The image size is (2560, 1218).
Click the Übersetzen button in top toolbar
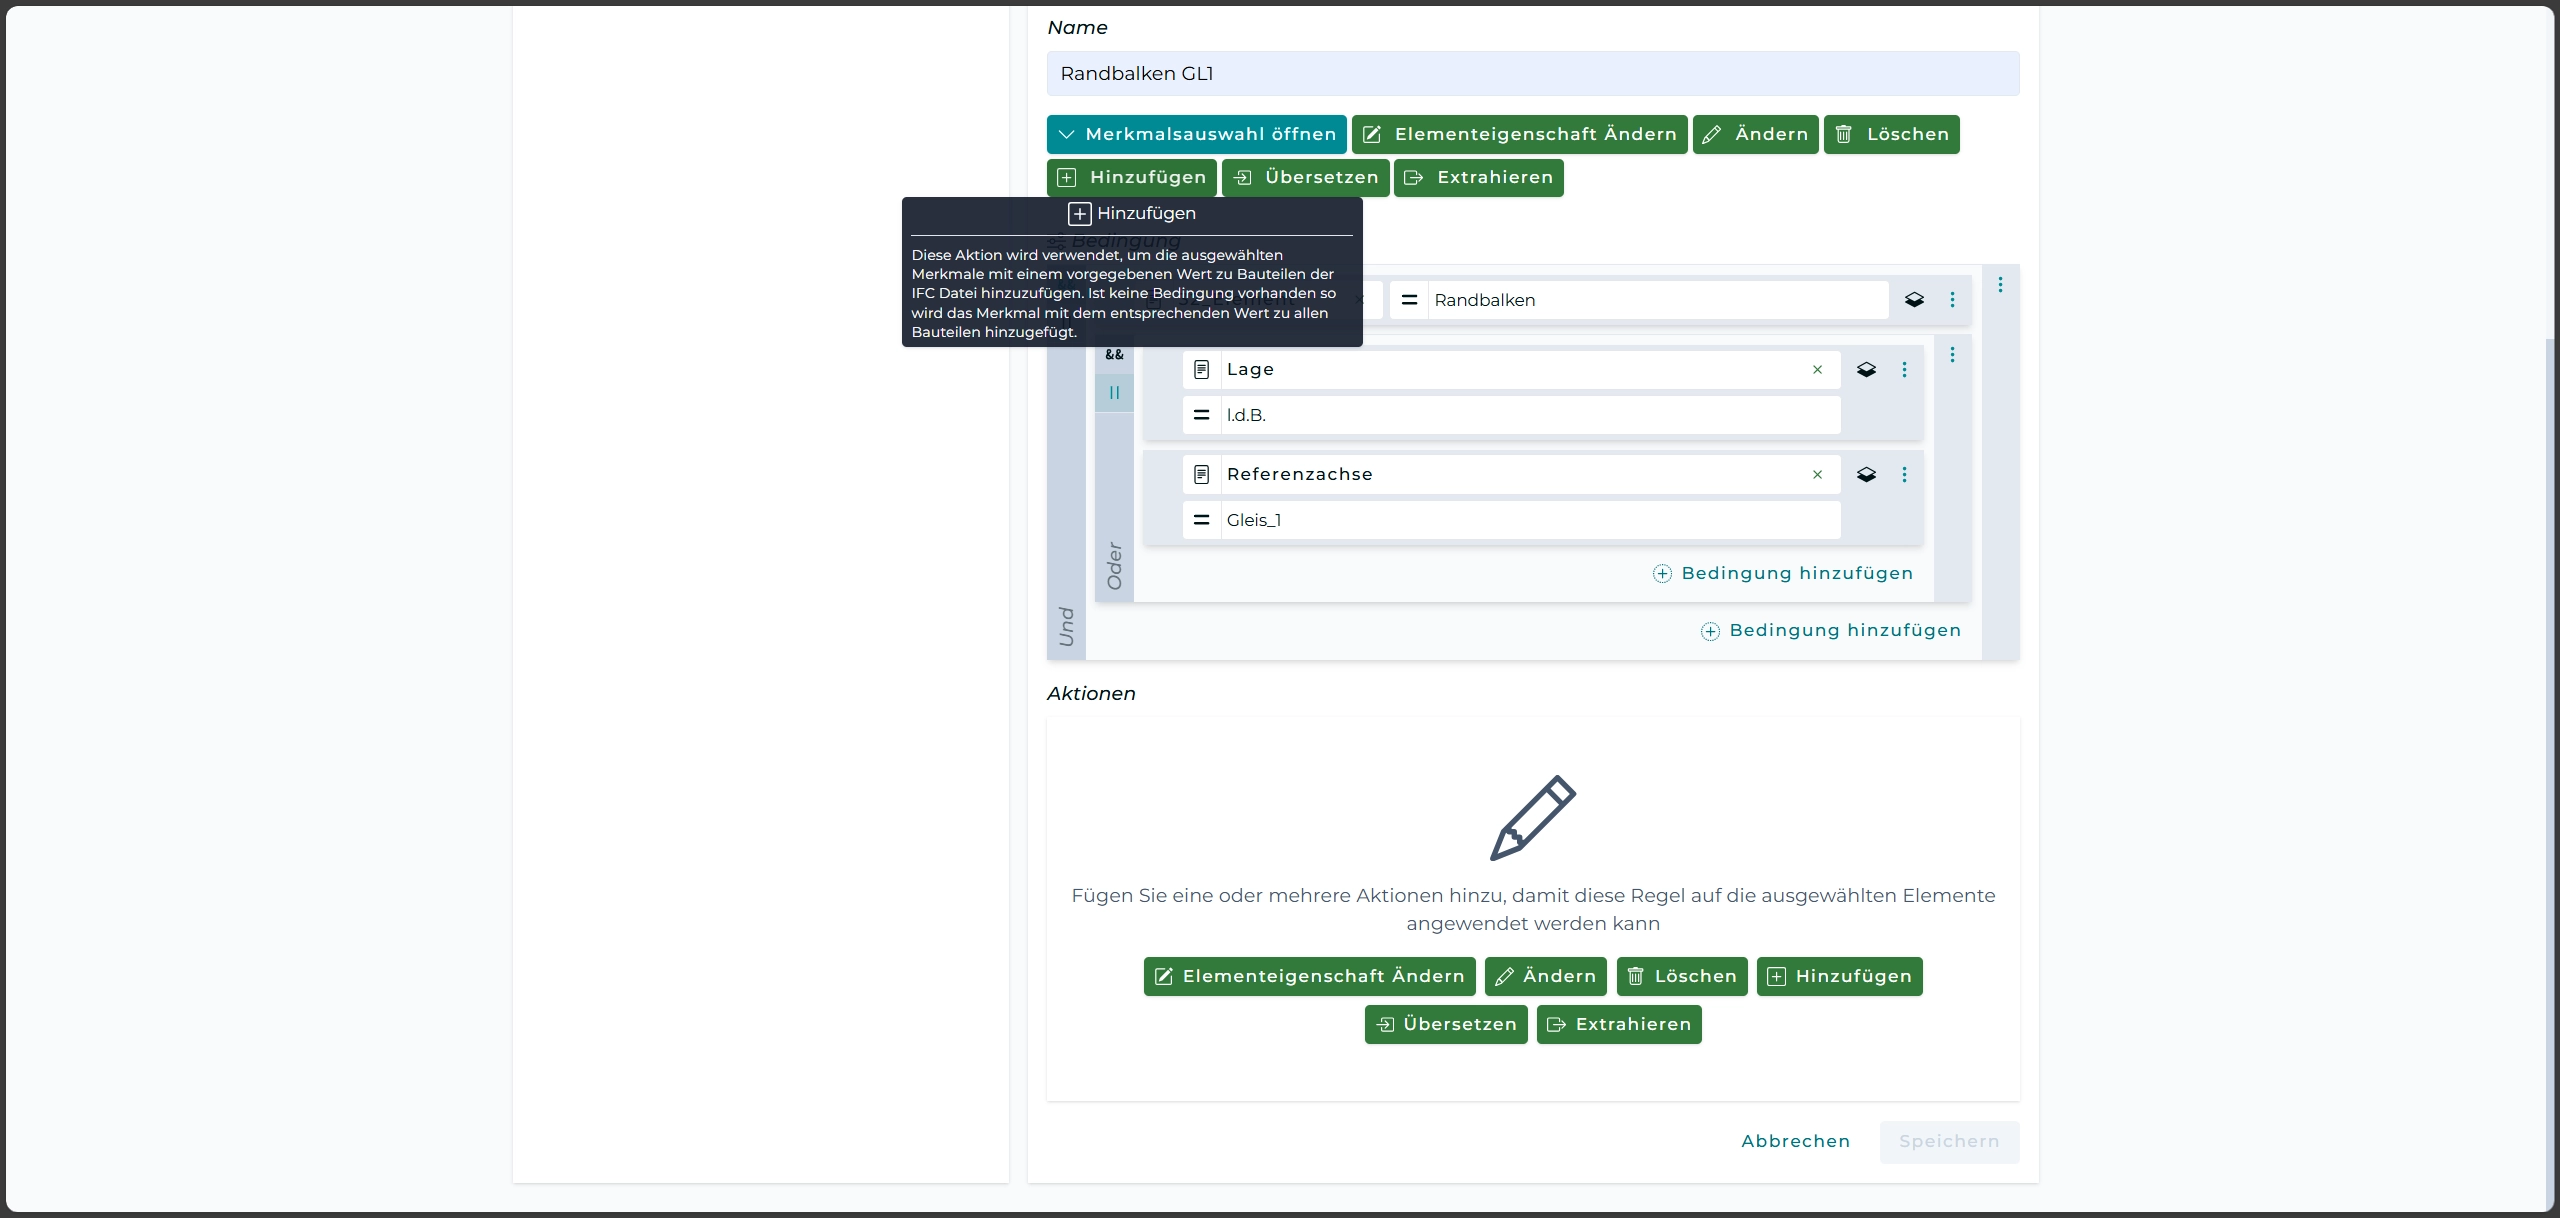(x=1305, y=177)
